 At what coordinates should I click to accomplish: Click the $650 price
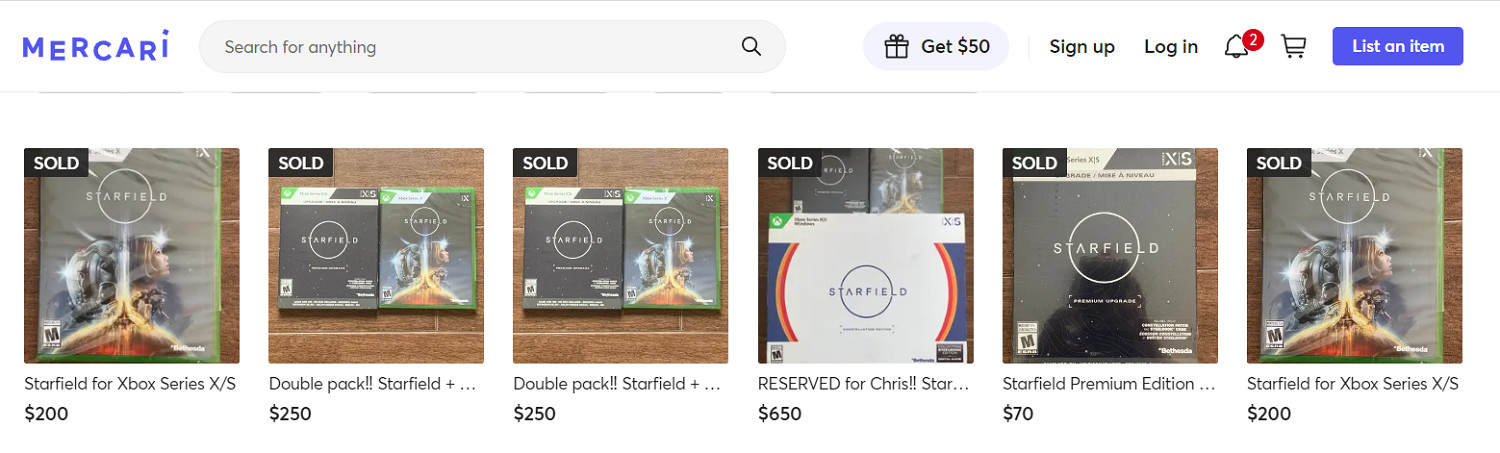pos(780,414)
